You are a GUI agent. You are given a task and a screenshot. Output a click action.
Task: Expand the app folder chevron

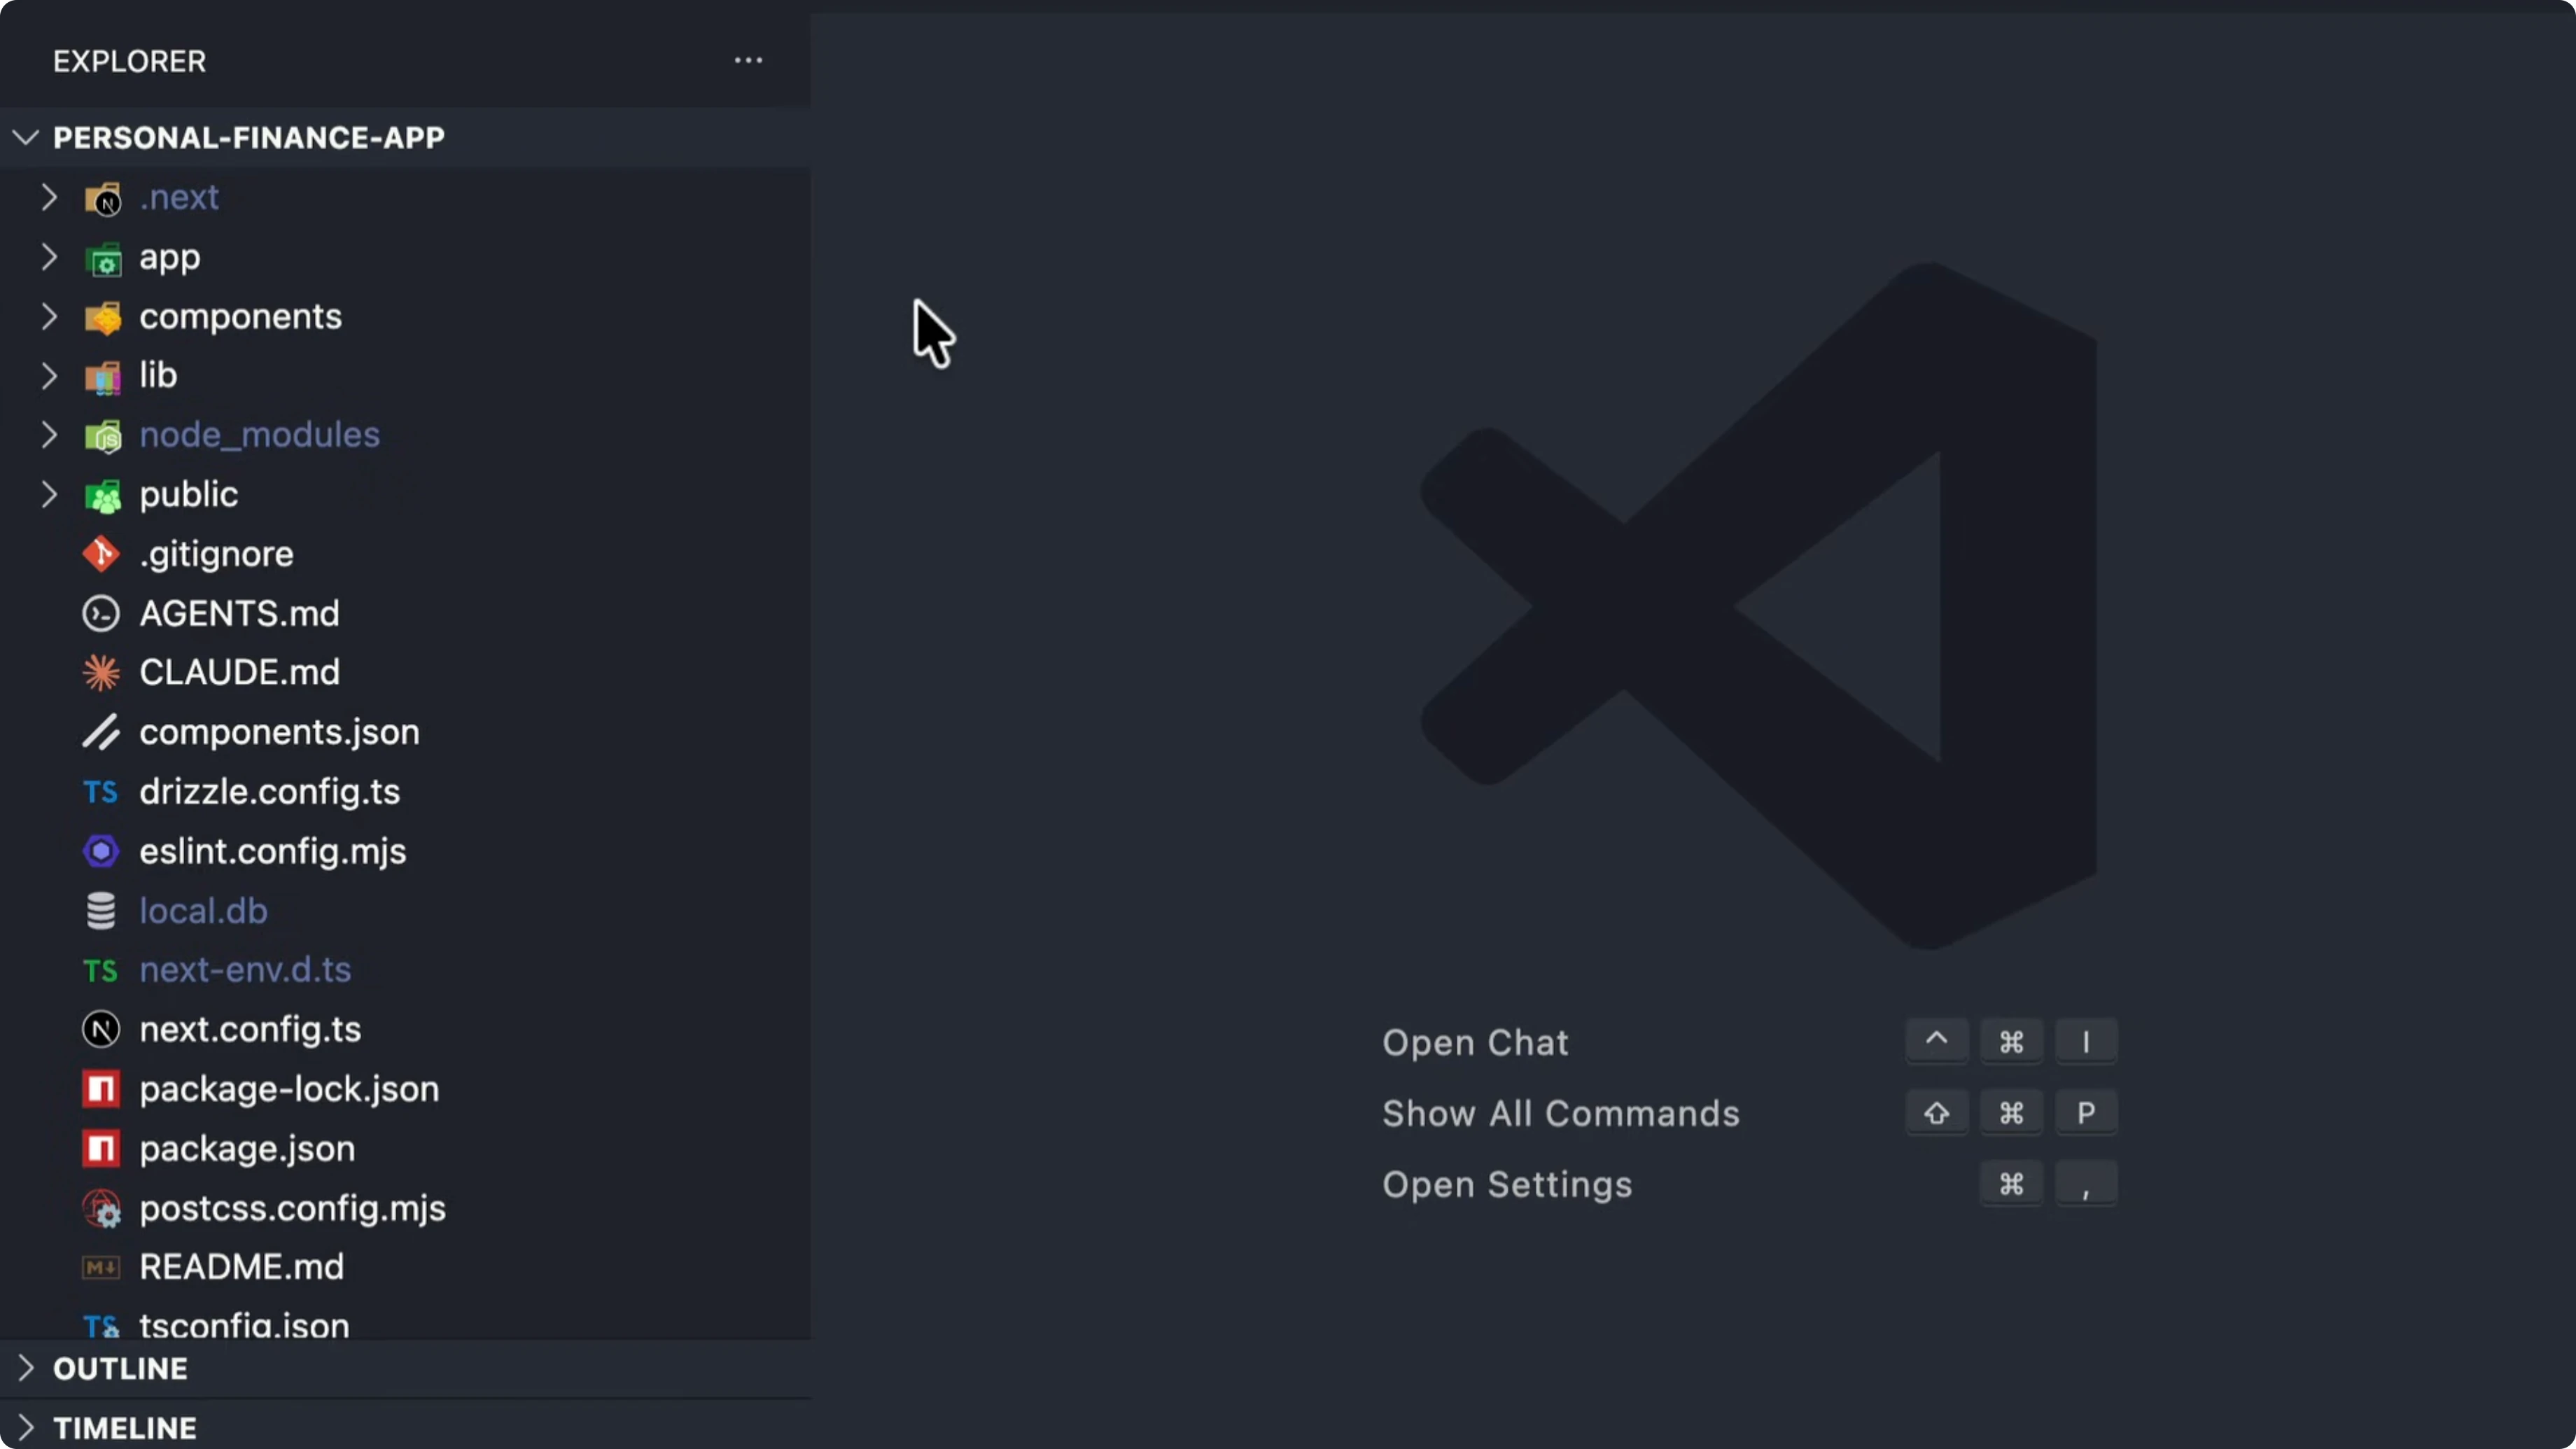pyautogui.click(x=49, y=257)
